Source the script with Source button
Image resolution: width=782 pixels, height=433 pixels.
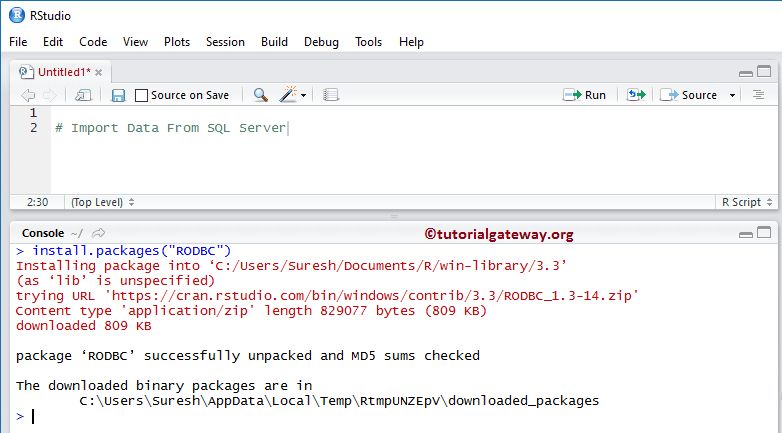[689, 95]
